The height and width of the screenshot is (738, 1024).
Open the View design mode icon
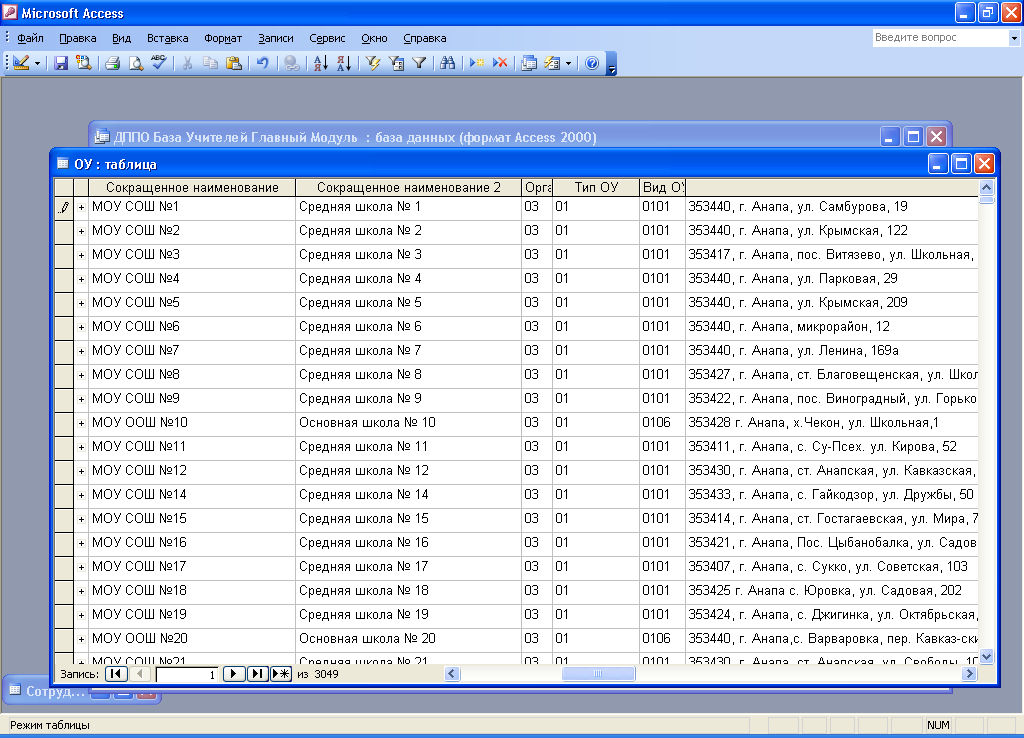[x=21, y=63]
